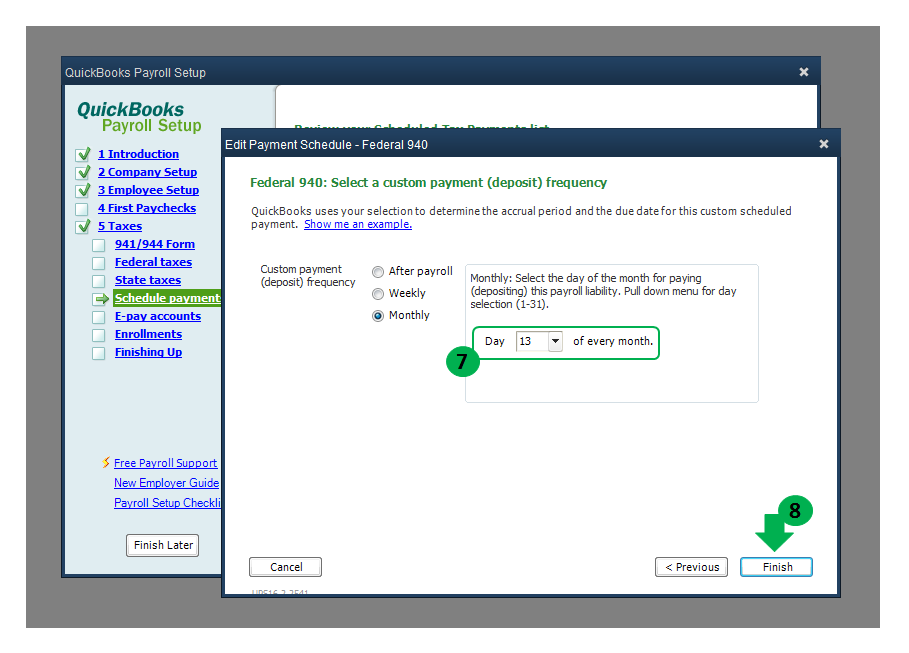Cancel the Edit Payment Schedule dialog
Screen dimensions: 909x653
coord(285,567)
